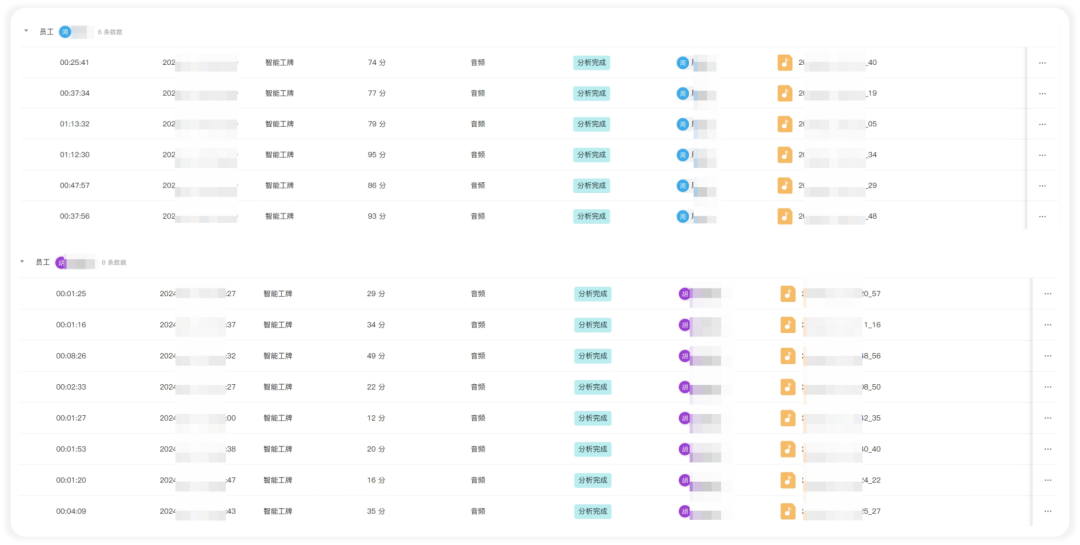Click the blue avatar in first group header
Screen dimensions: 1080x545
65,32
